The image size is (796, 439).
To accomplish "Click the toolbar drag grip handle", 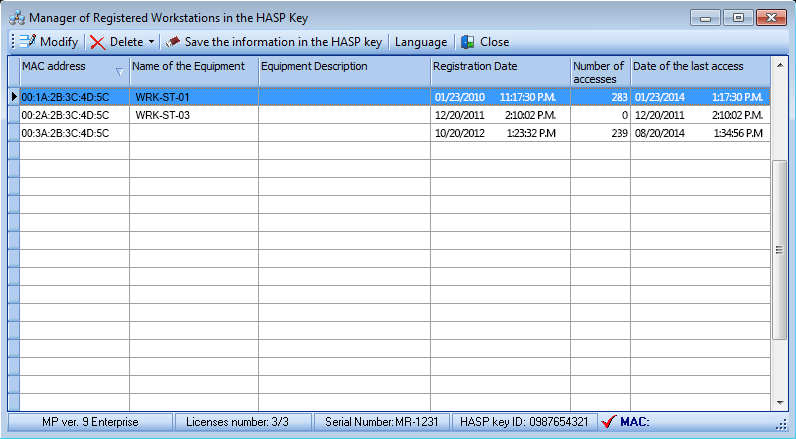I will click(x=12, y=42).
